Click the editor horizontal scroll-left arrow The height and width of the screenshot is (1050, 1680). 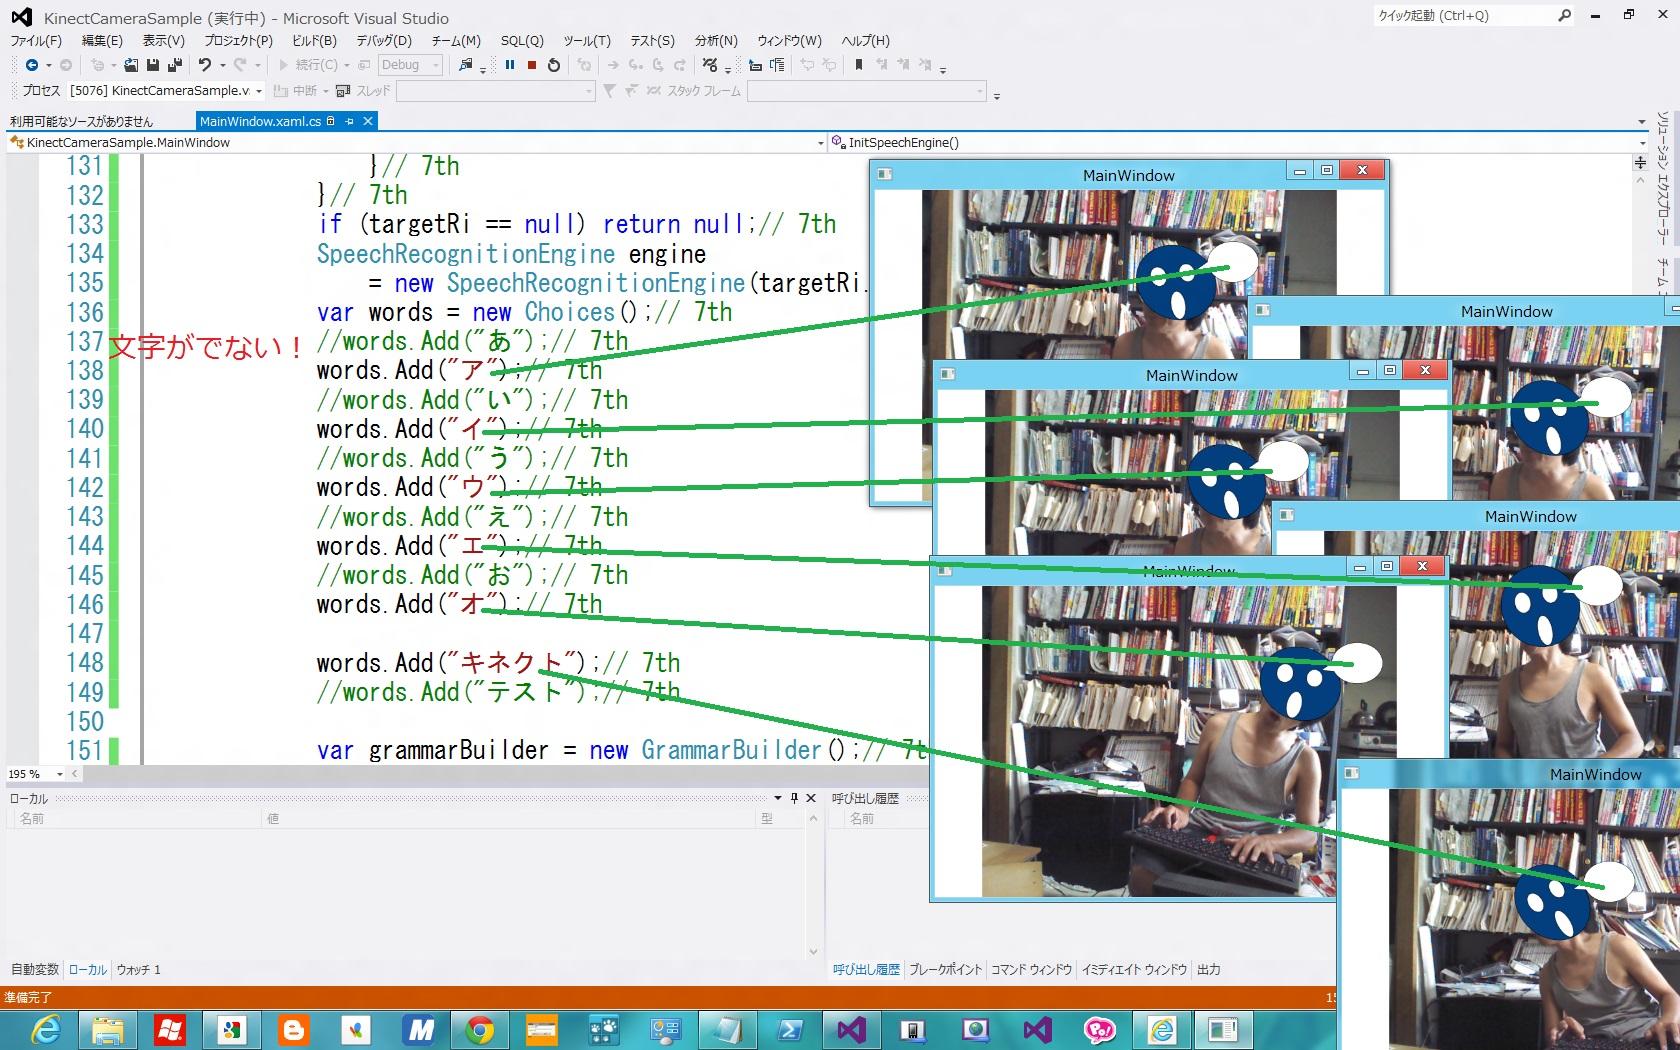75,774
